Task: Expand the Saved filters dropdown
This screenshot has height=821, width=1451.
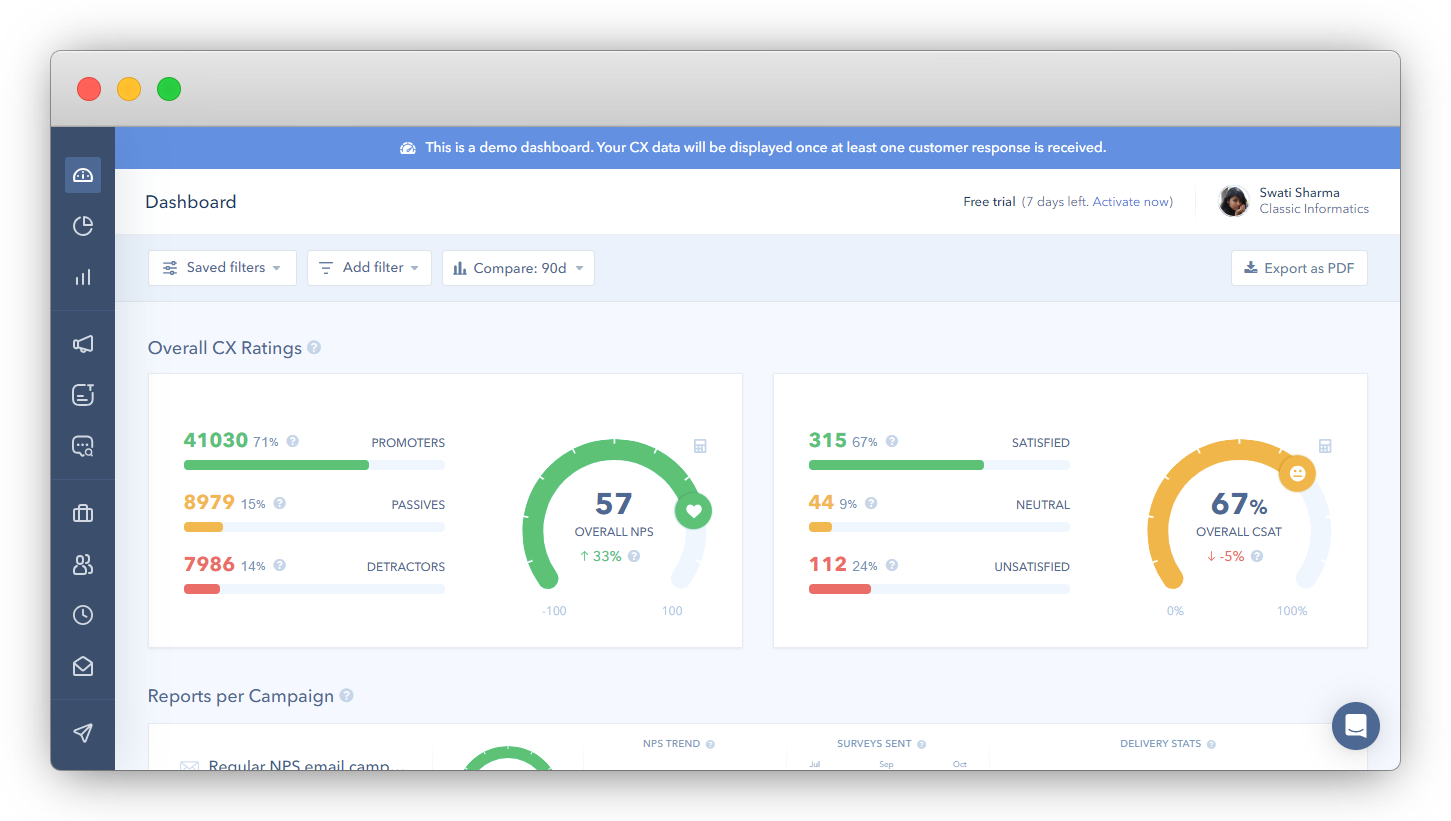Action: tap(221, 267)
